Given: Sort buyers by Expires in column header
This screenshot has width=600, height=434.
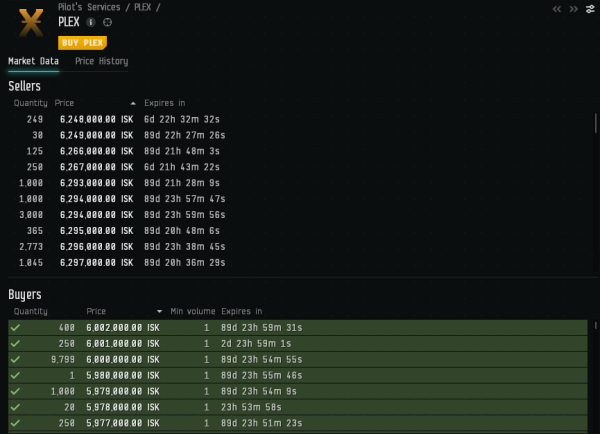Looking at the screenshot, I should coord(241,311).
